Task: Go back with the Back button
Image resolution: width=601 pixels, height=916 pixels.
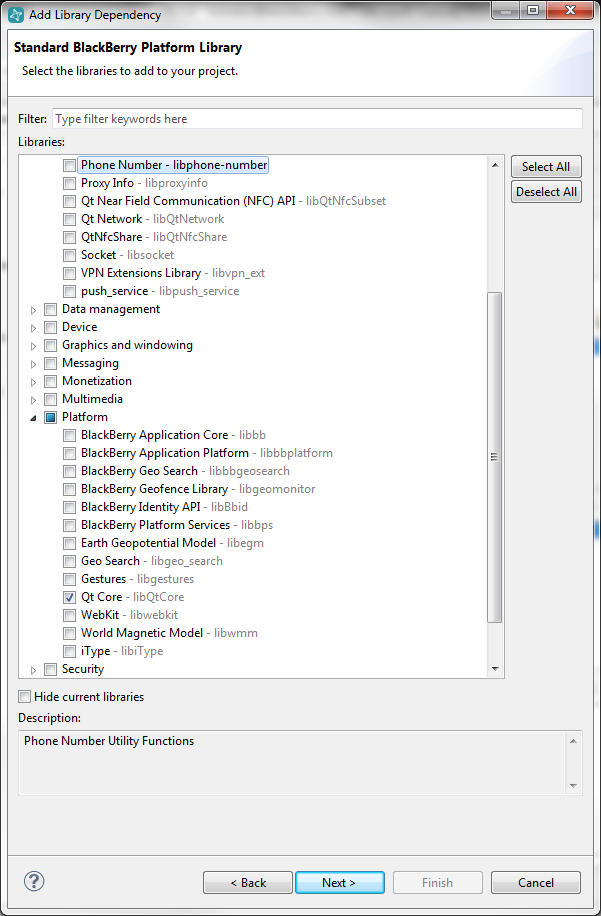Action: coord(248,882)
